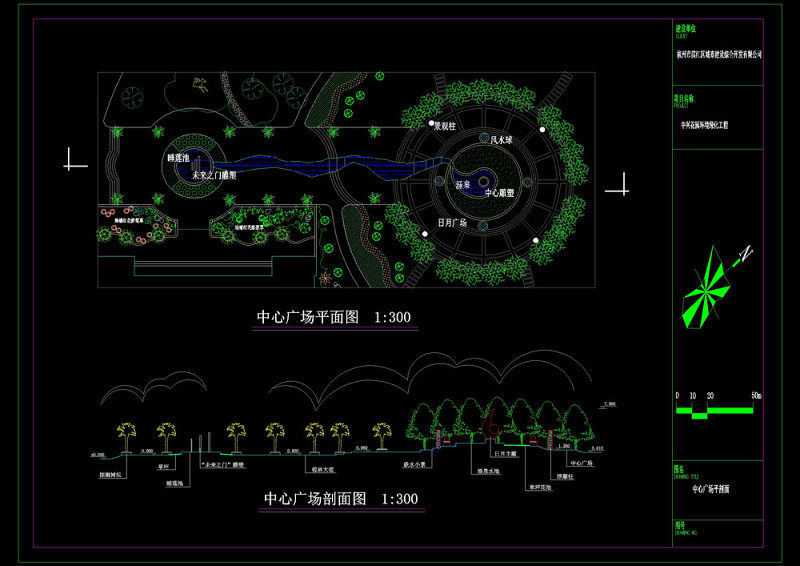Click the 涌泉水池 callout in section
Screen dimensions: 800x566
point(489,472)
